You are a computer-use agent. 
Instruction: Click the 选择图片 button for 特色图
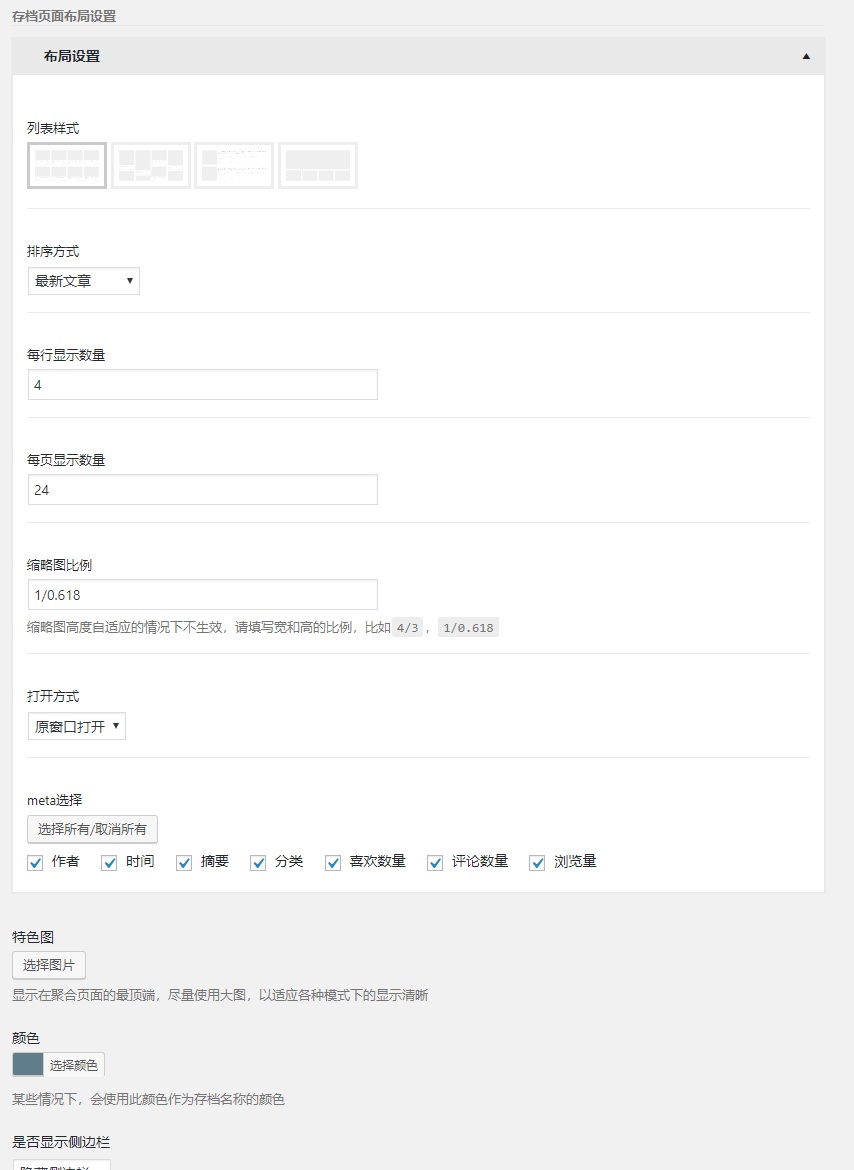49,965
